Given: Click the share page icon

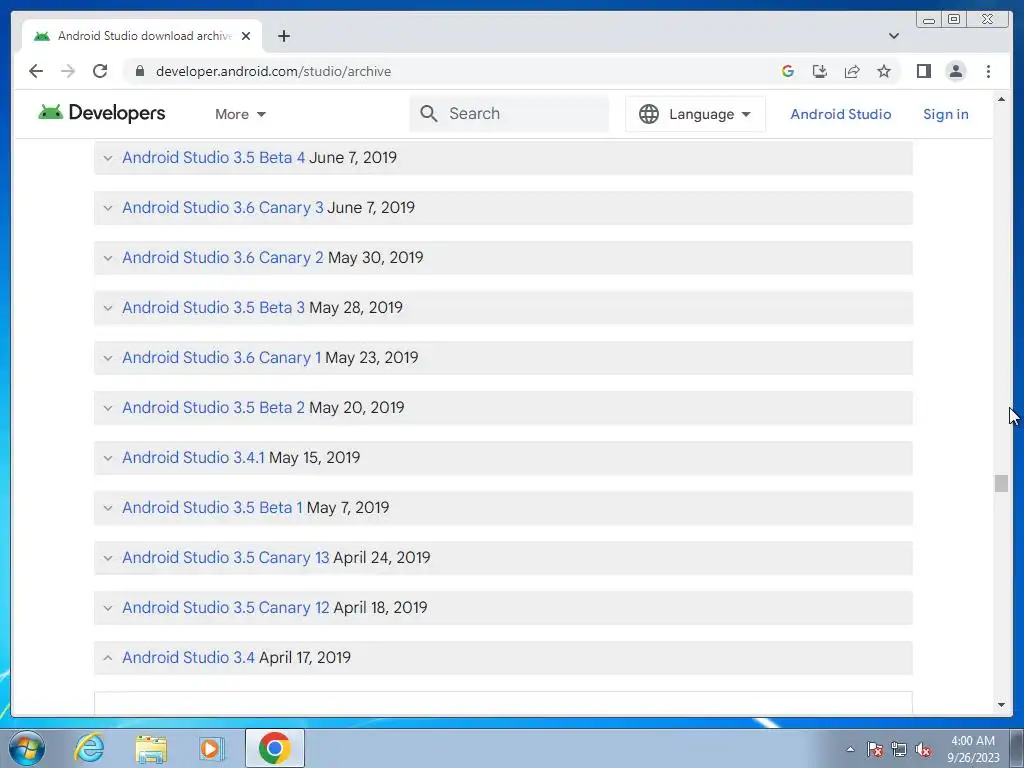Looking at the screenshot, I should pyautogui.click(x=852, y=71).
